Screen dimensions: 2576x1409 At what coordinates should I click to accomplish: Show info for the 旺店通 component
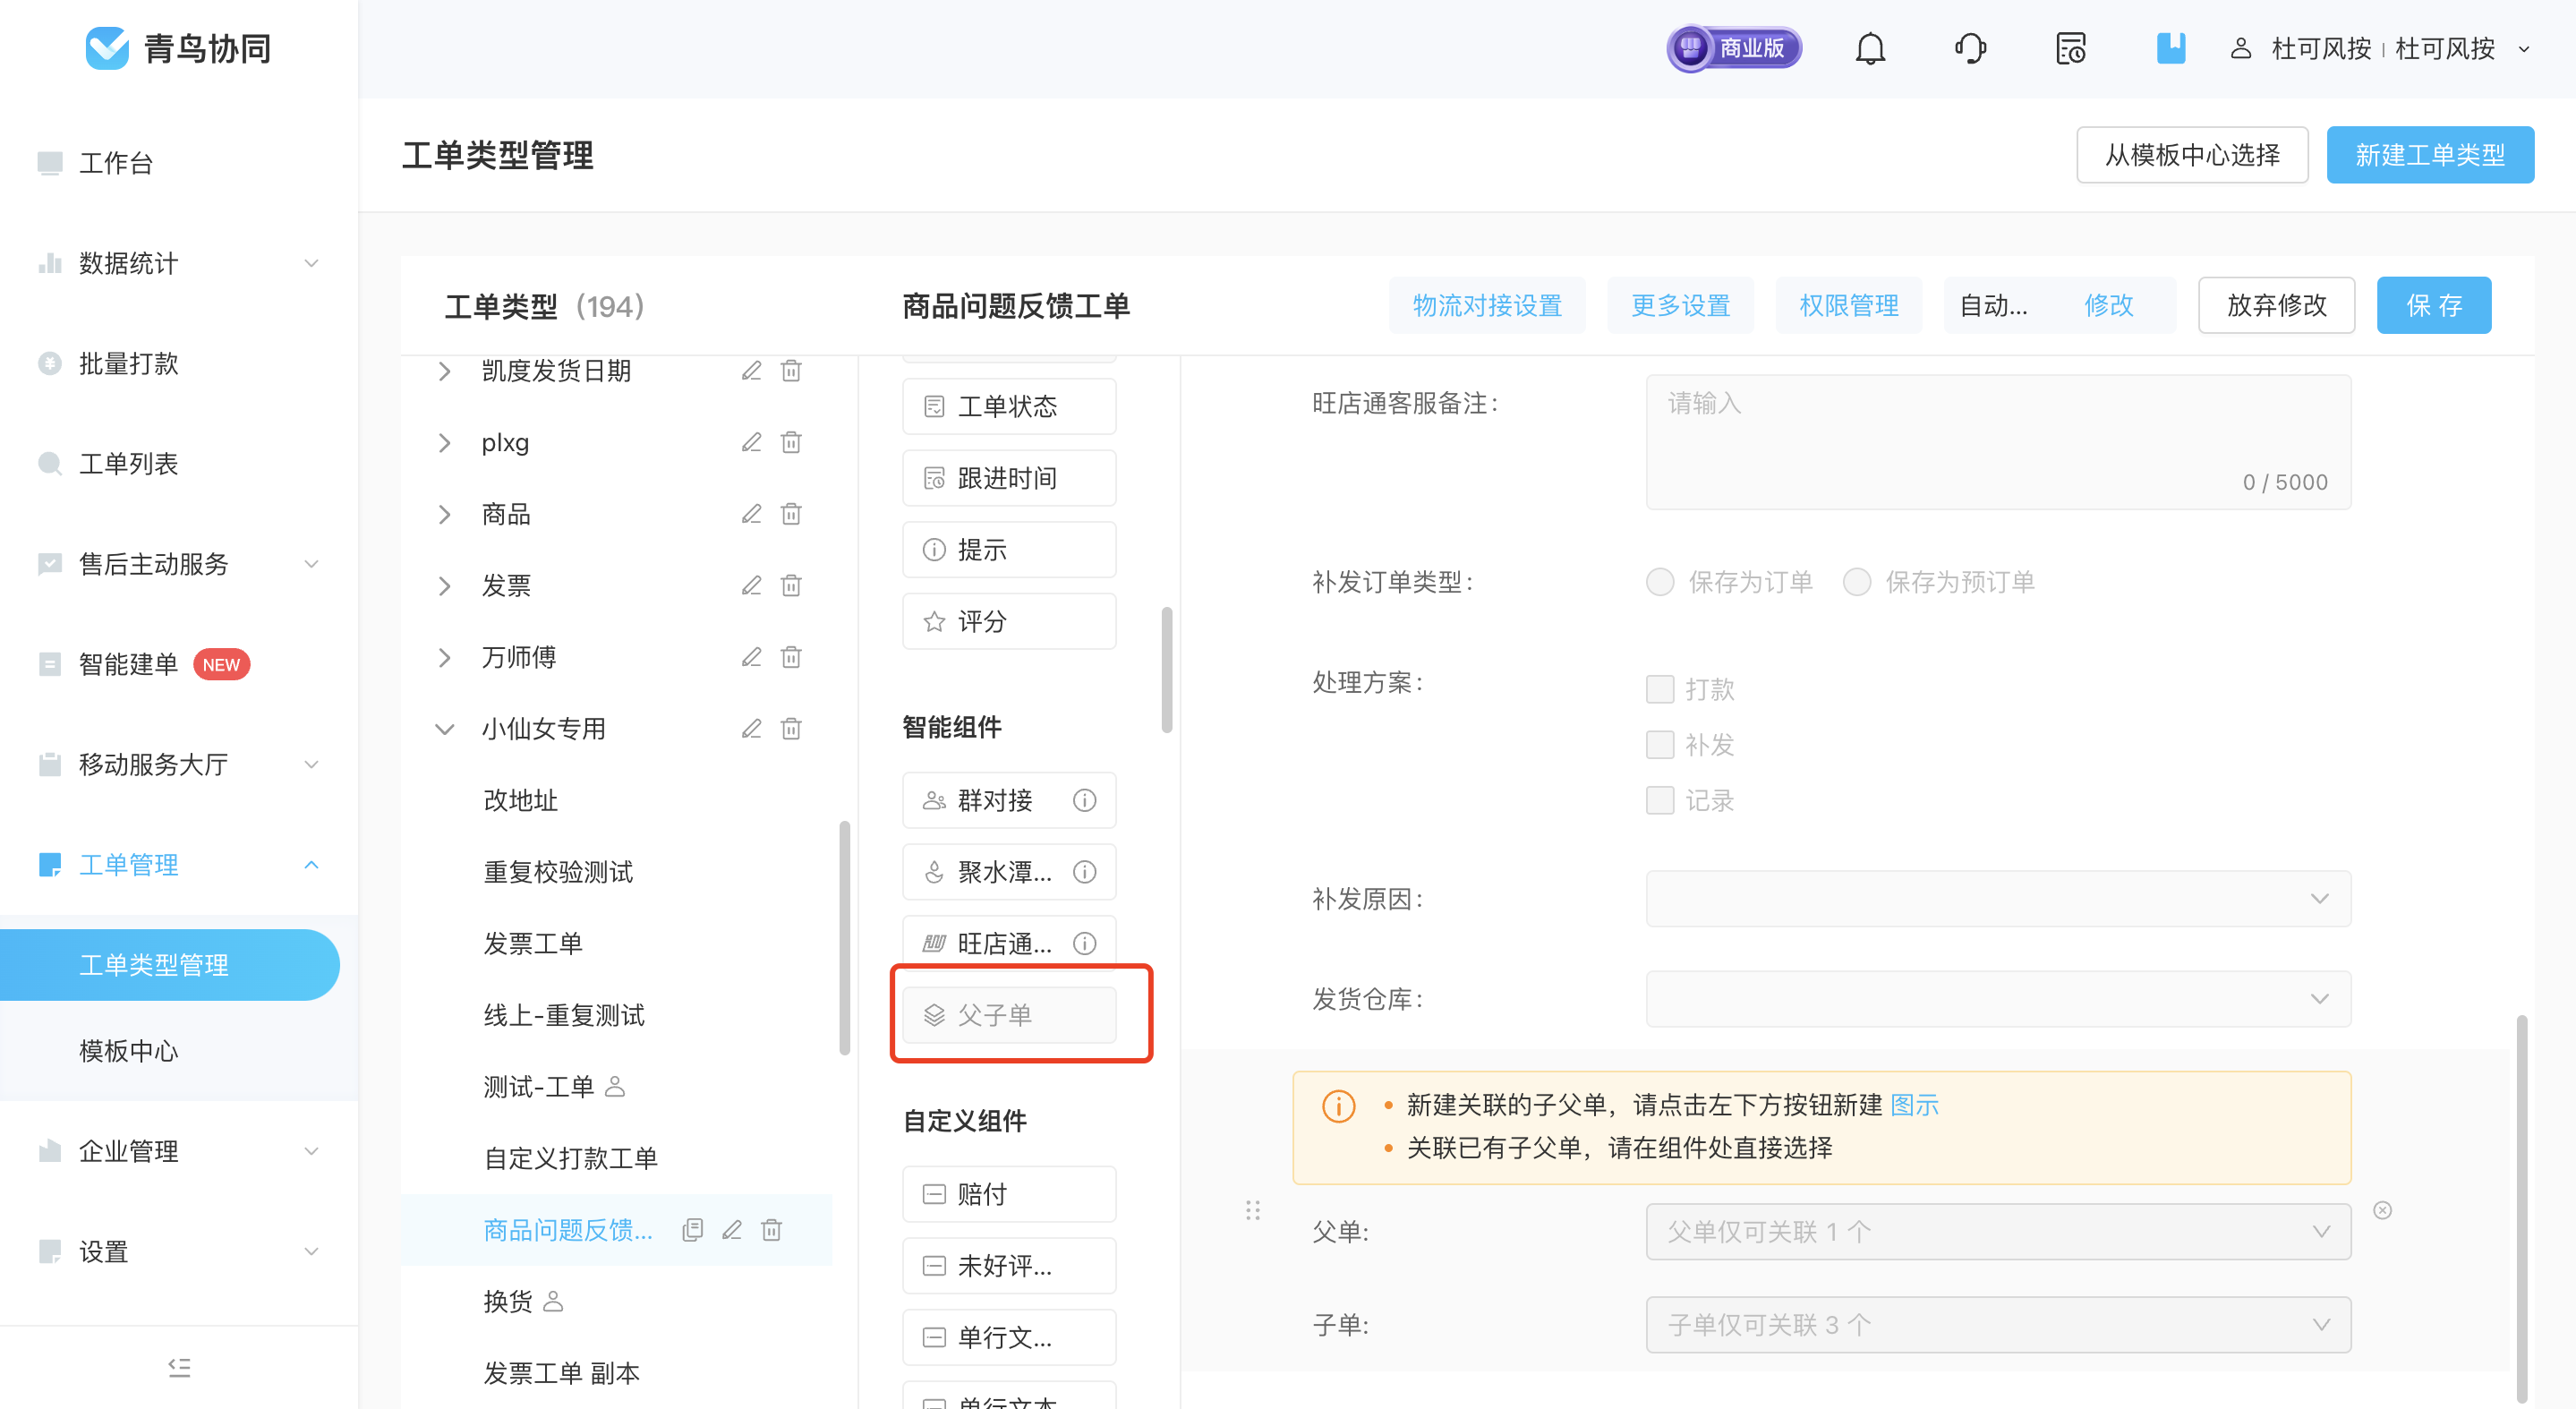1084,943
